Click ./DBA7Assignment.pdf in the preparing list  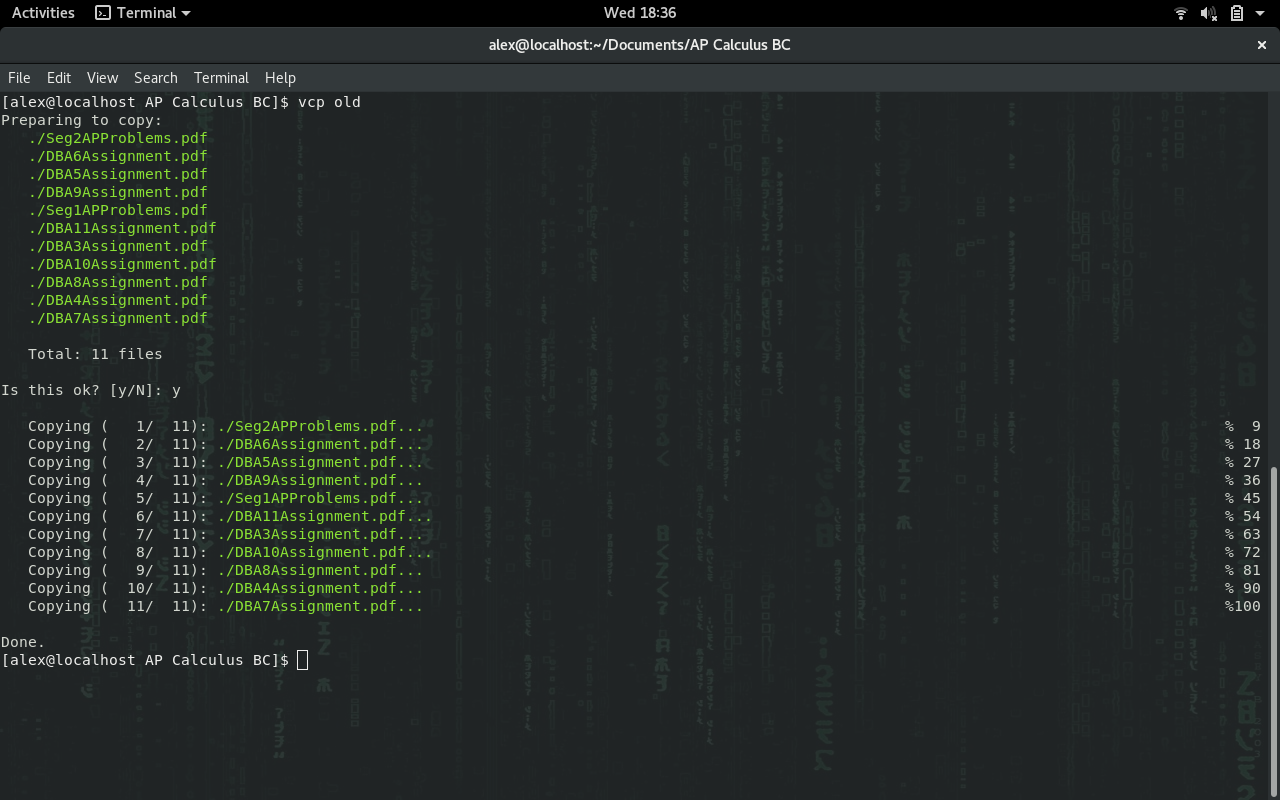coord(118,318)
